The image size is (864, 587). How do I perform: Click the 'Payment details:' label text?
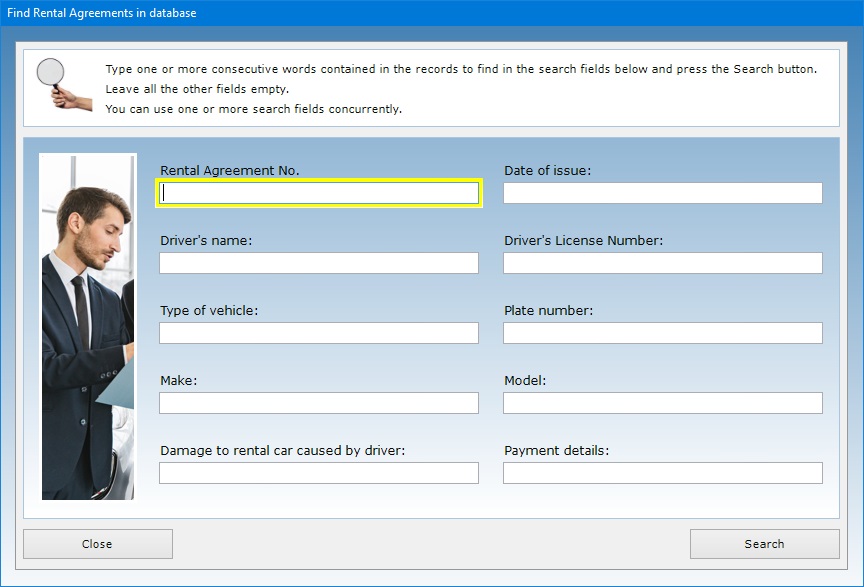pos(556,451)
